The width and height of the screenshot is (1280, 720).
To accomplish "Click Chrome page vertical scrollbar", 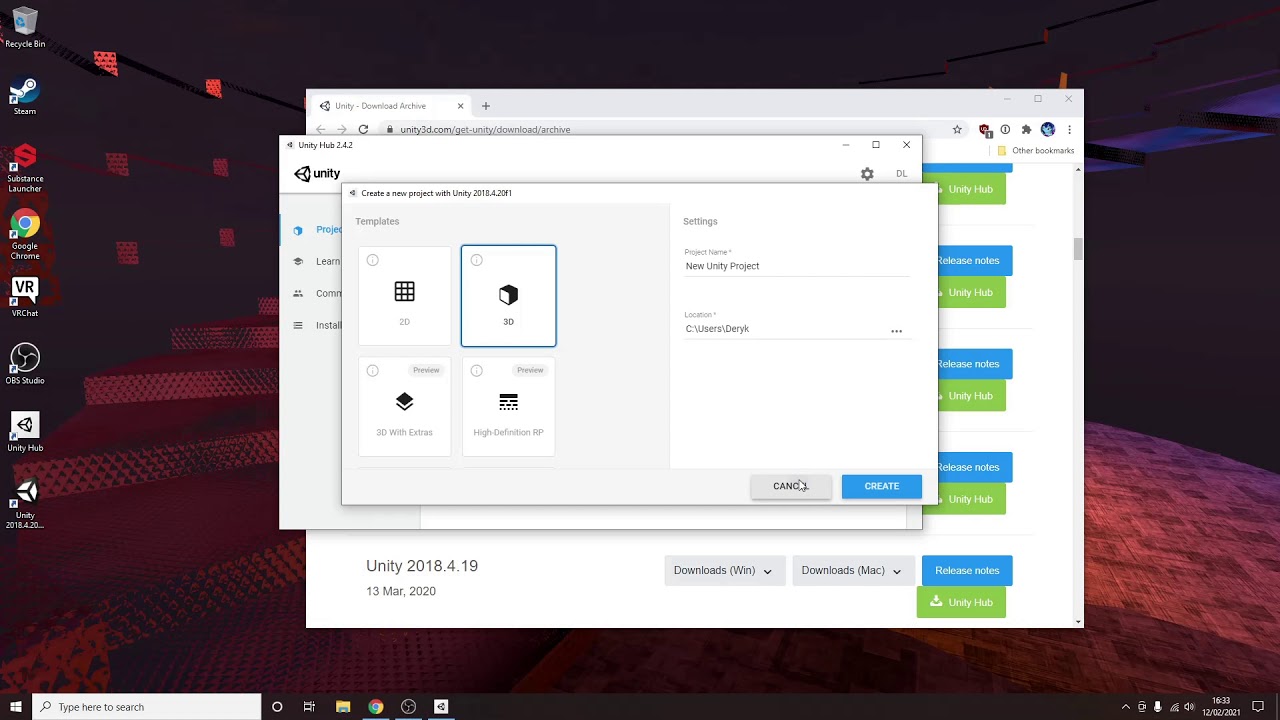I will click(x=1078, y=249).
